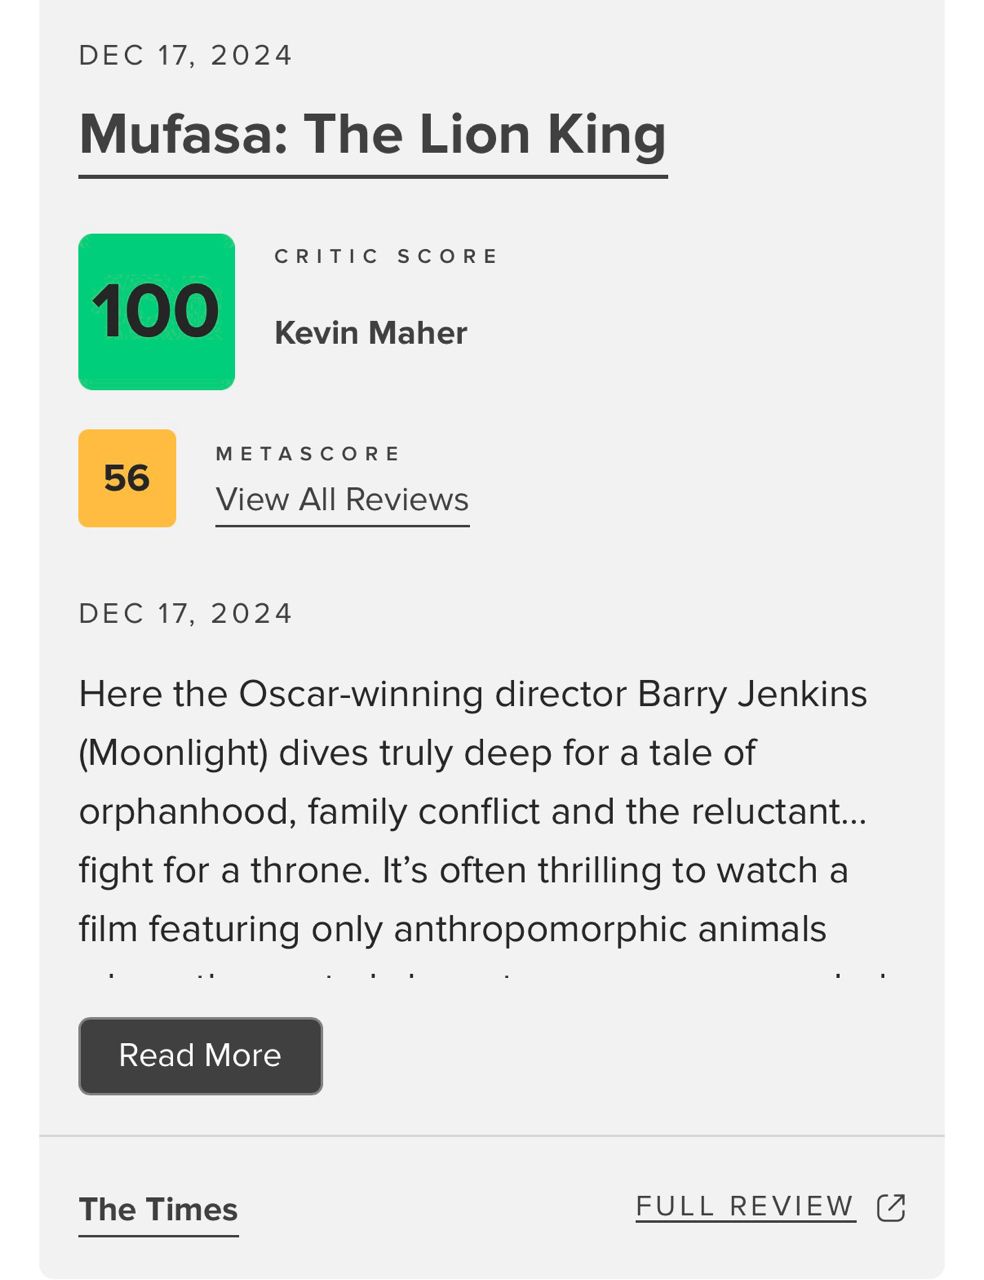Screen dimensions: 984x1280
Task: Click the review date above the excerpt
Action: pyautogui.click(x=186, y=613)
